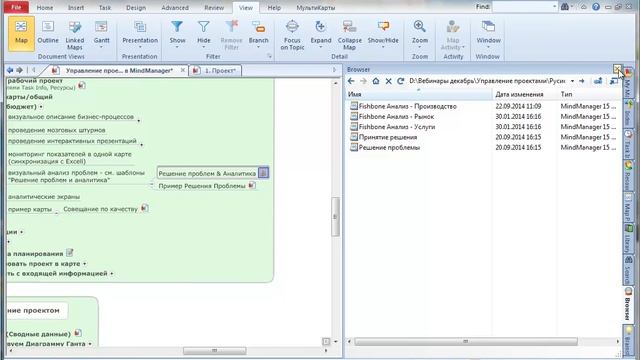Go forward in the Browser pane
This screenshot has height=360, width=640.
pos(363,81)
